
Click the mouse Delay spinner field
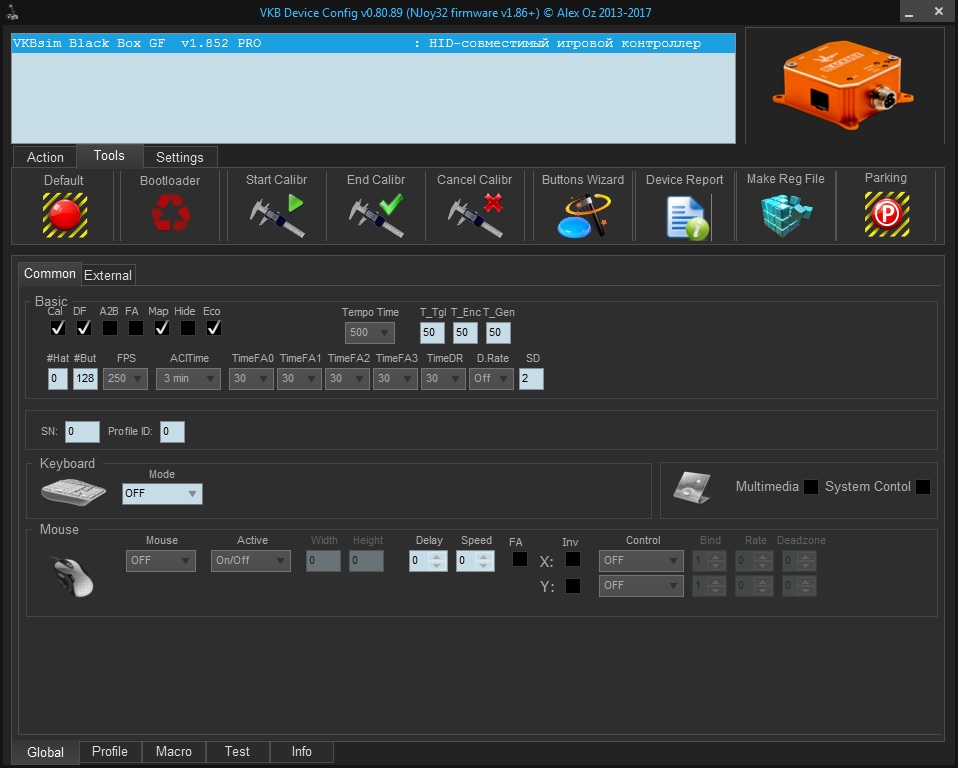428,561
